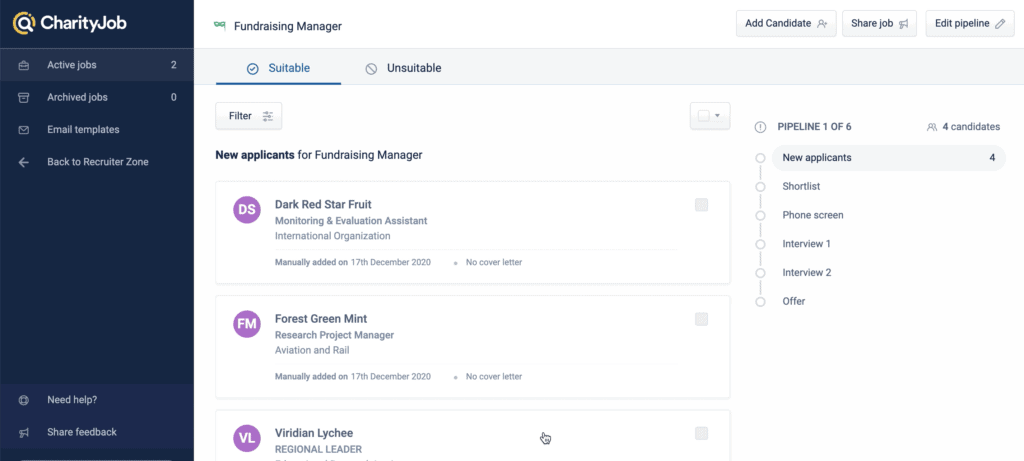Click the Back to Recruiter Zone arrow icon
This screenshot has width=1024, height=461.
24,162
